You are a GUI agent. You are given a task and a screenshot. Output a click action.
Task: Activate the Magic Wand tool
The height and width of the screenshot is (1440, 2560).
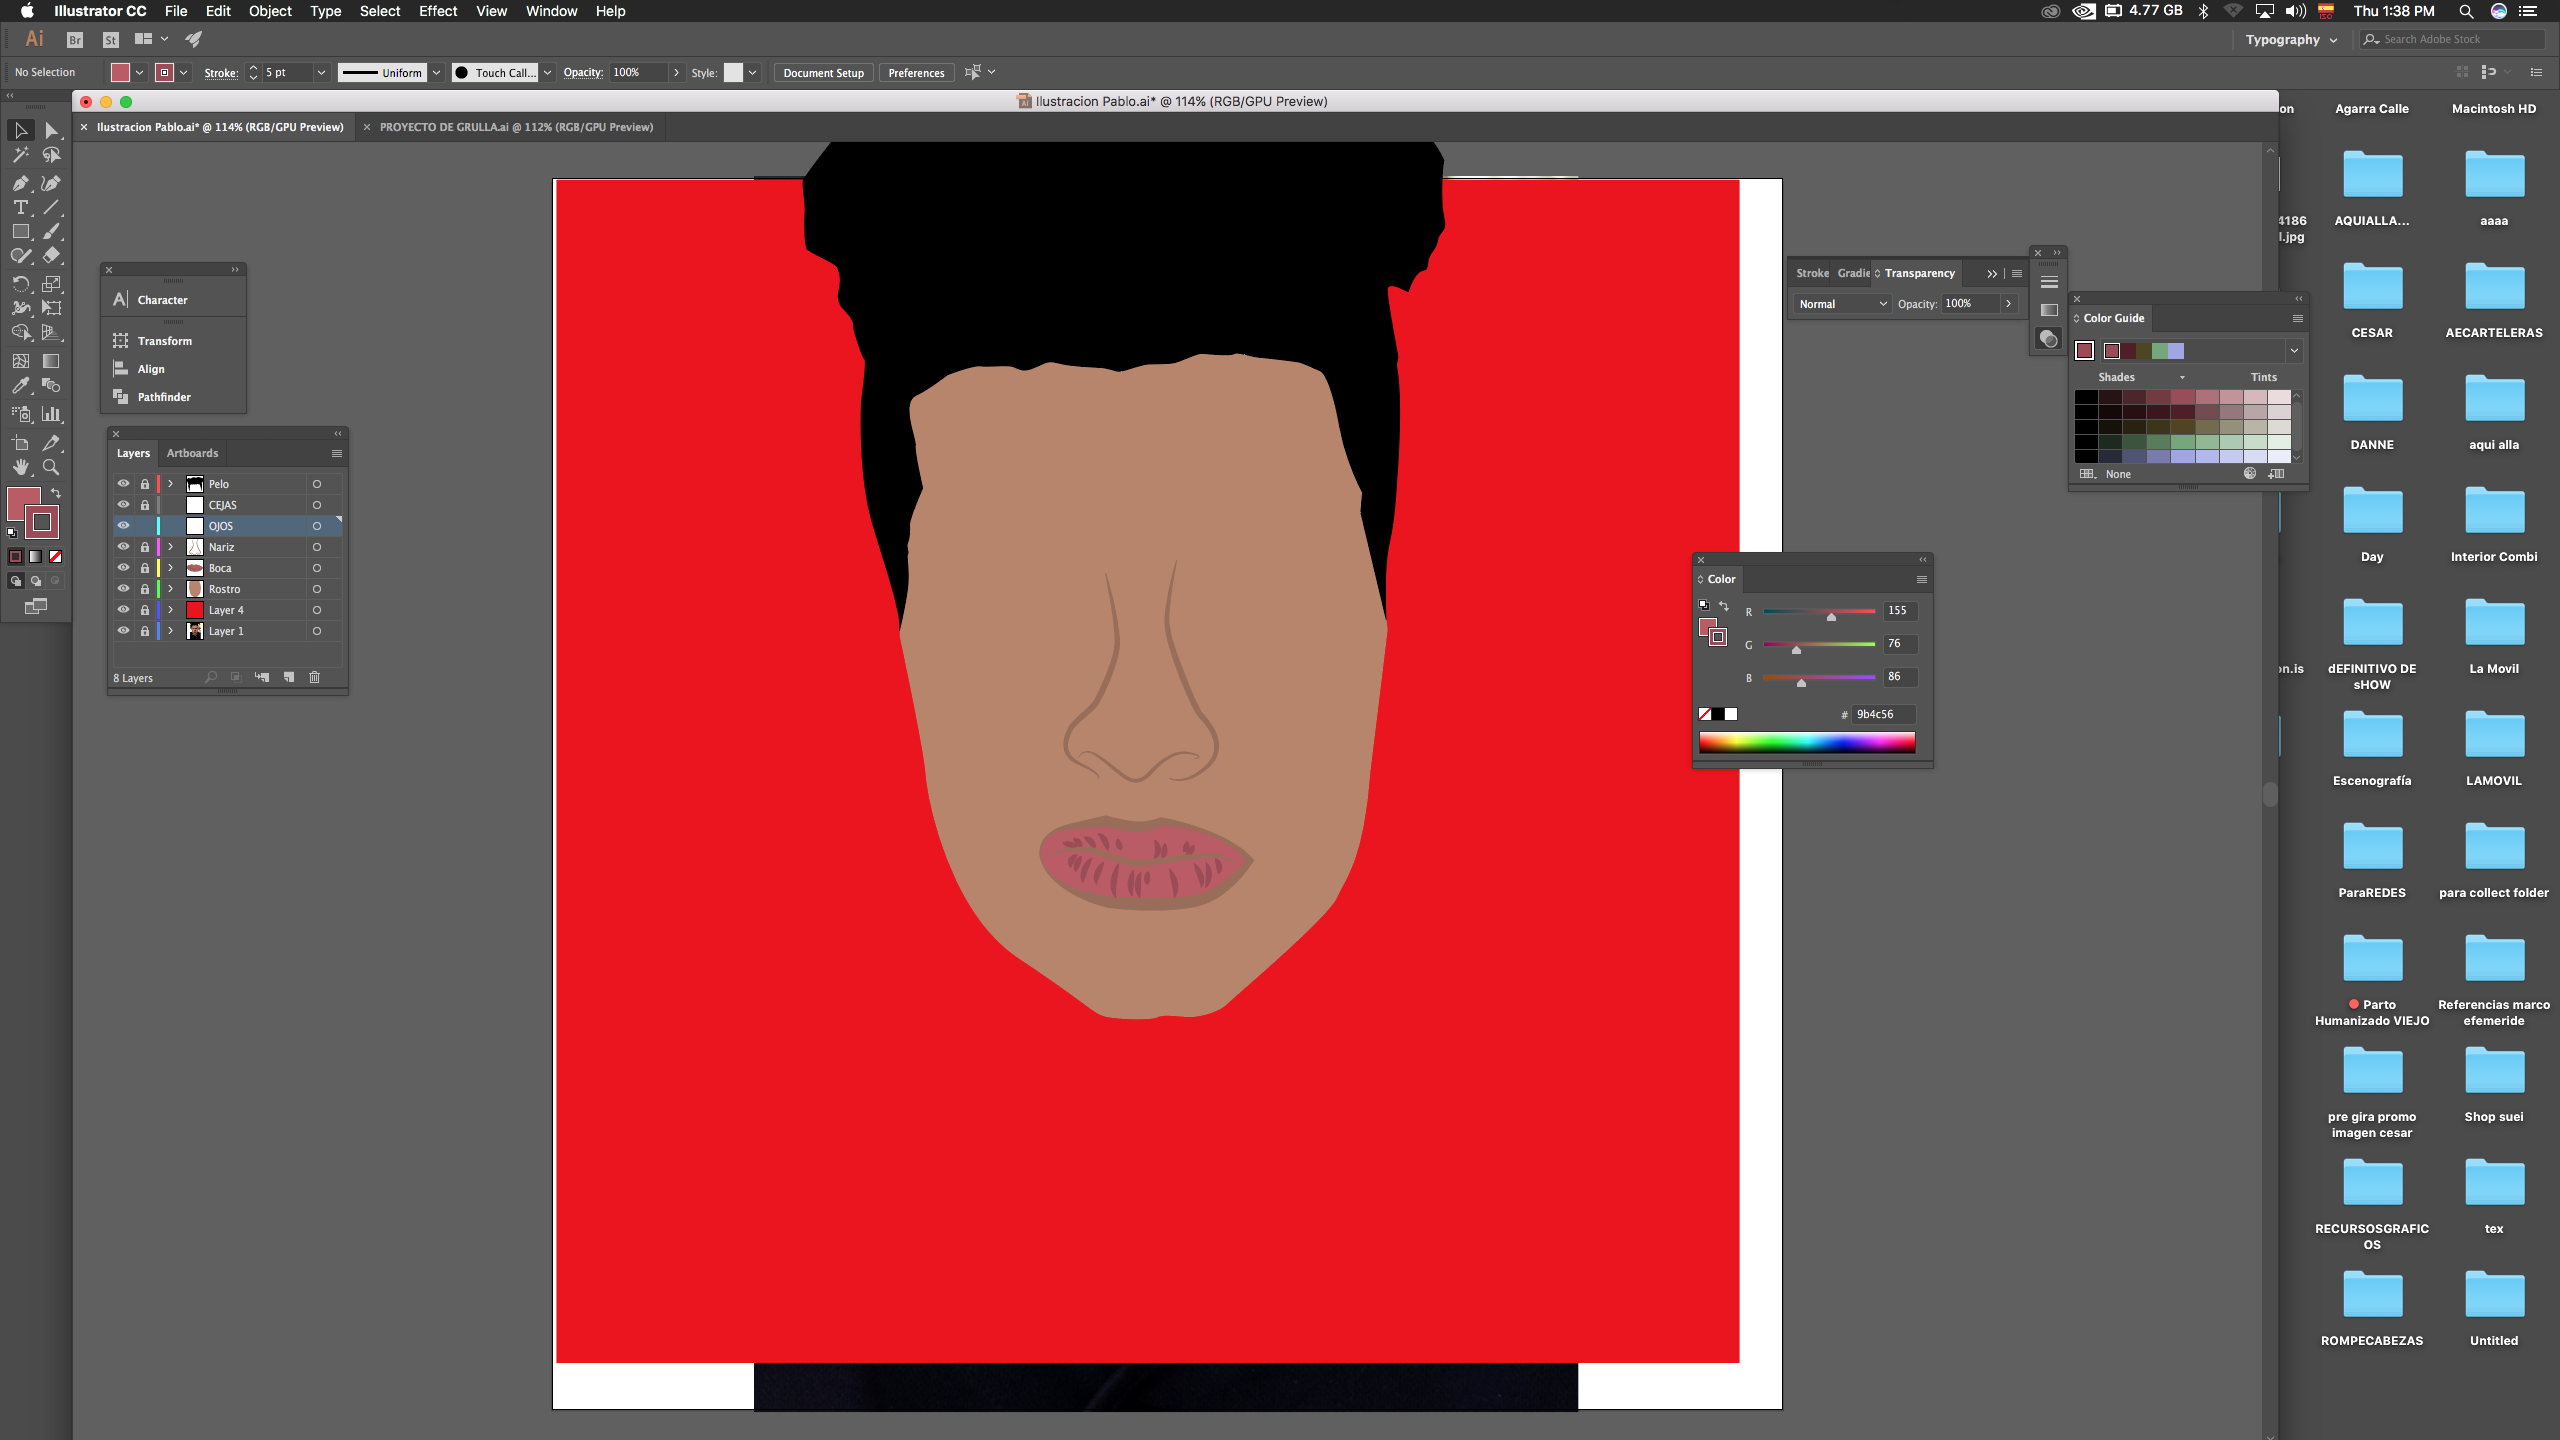(20, 155)
